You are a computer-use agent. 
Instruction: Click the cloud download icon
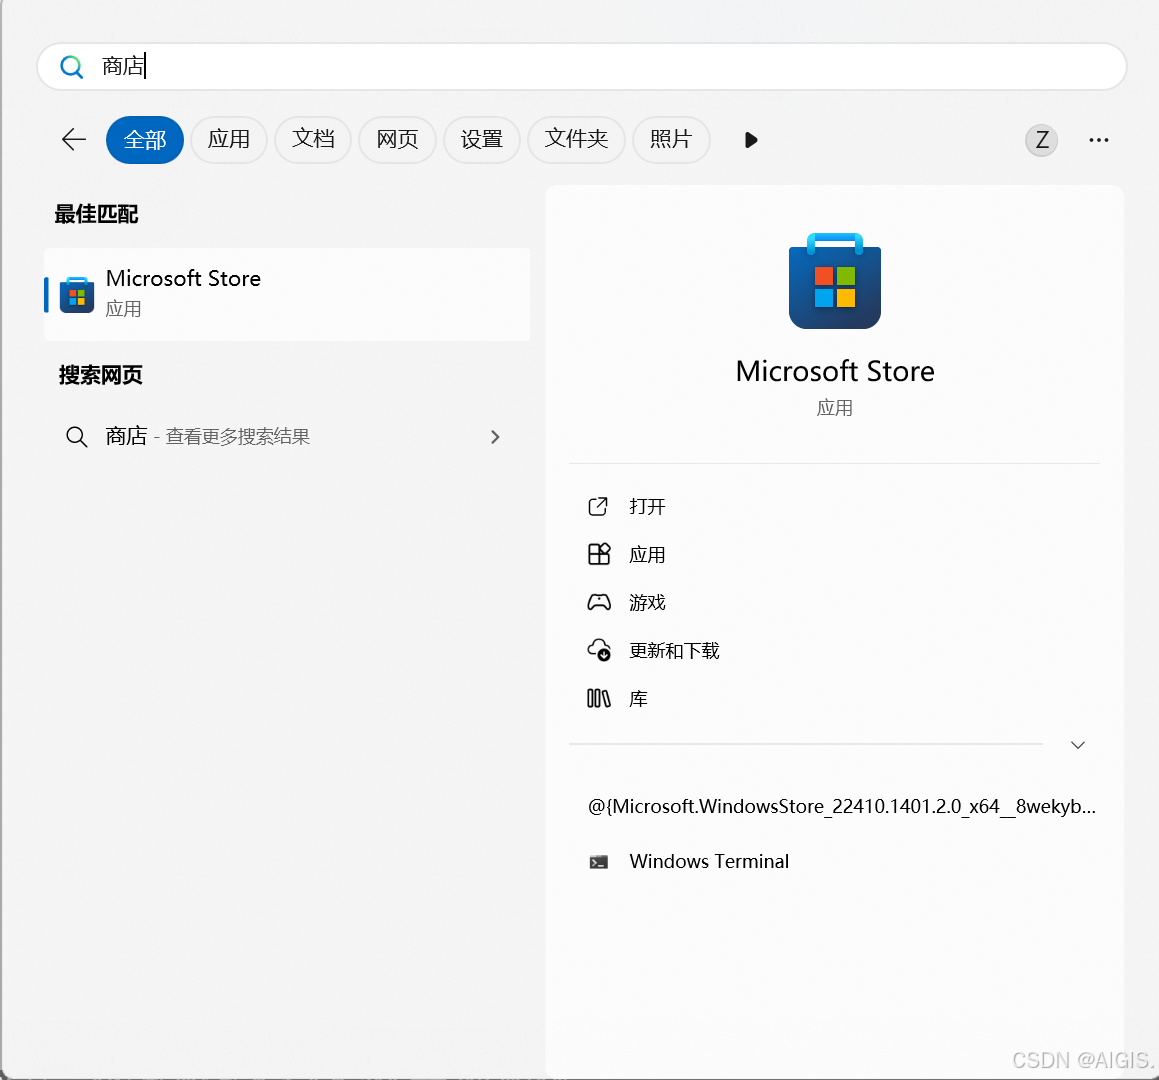pyautogui.click(x=599, y=650)
